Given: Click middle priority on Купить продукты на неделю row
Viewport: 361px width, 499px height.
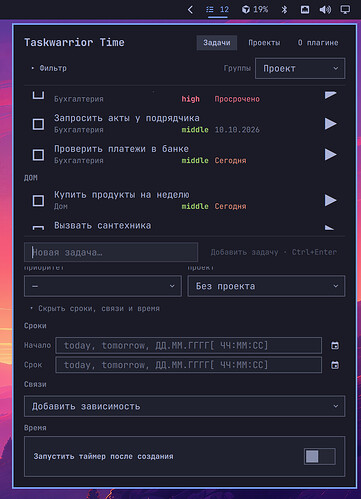Looking at the screenshot, I should [x=195, y=206].
